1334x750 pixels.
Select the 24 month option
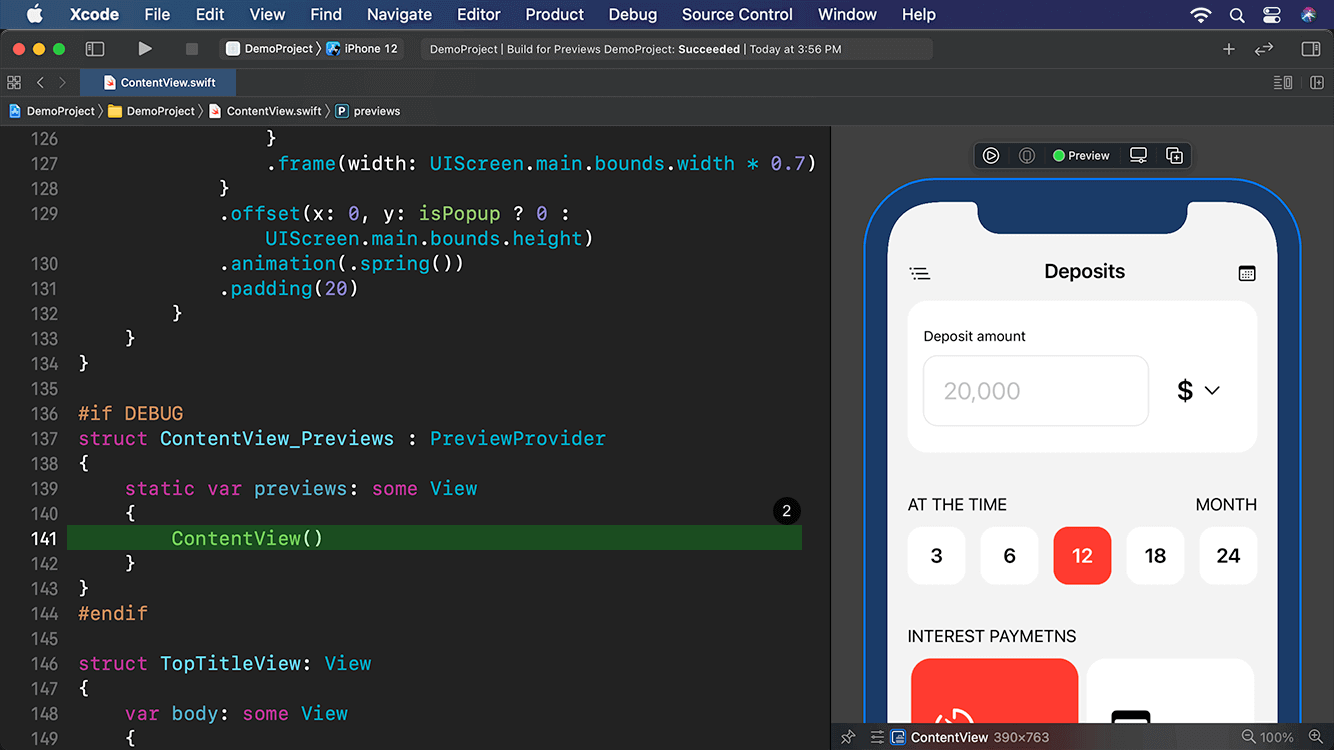[1228, 556]
